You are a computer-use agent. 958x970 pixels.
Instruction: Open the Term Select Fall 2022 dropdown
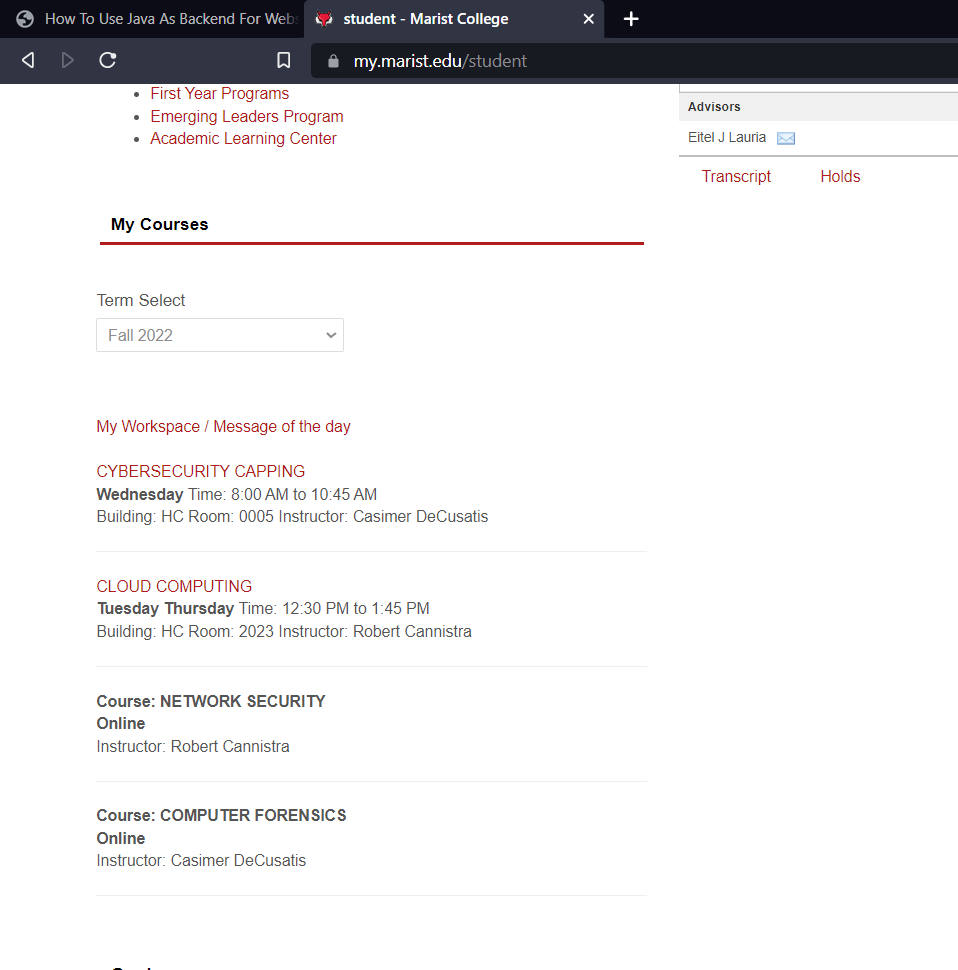220,335
